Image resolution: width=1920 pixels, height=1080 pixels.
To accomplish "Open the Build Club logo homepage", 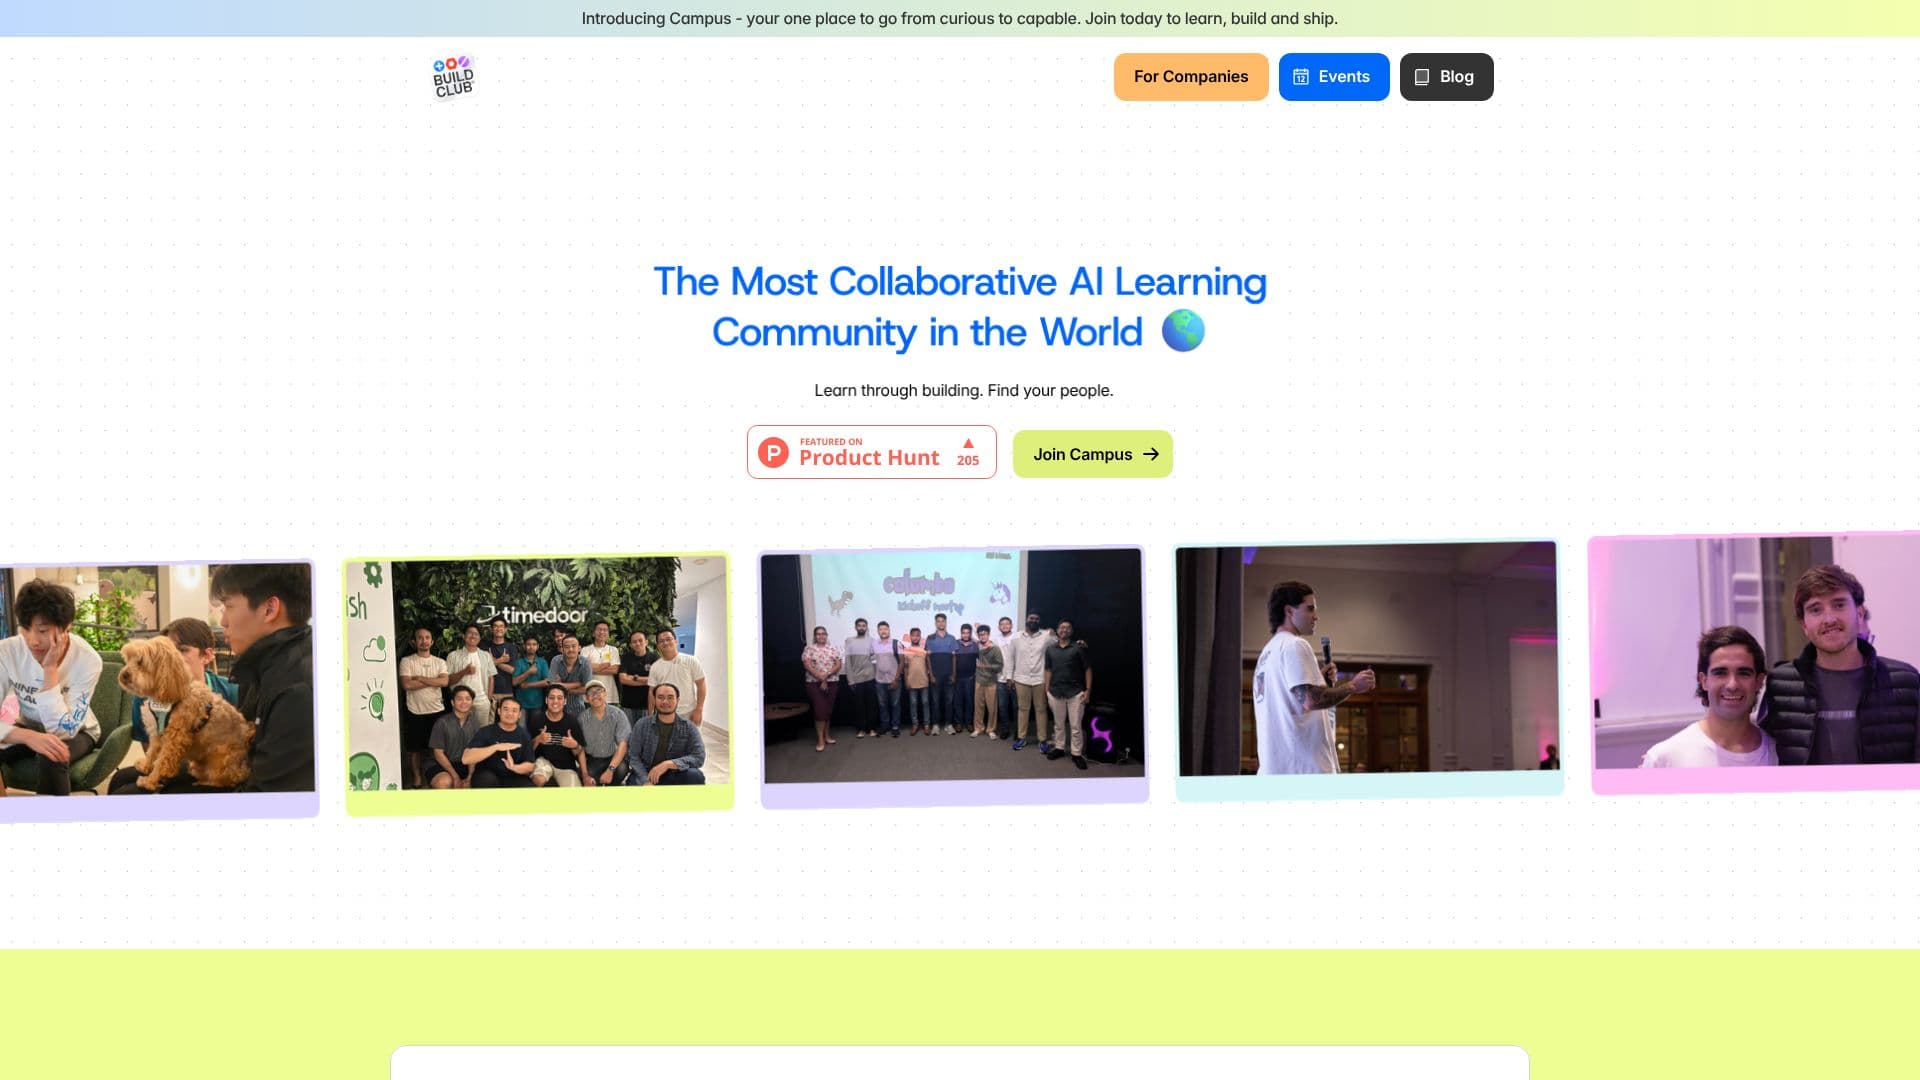I will coord(453,77).
